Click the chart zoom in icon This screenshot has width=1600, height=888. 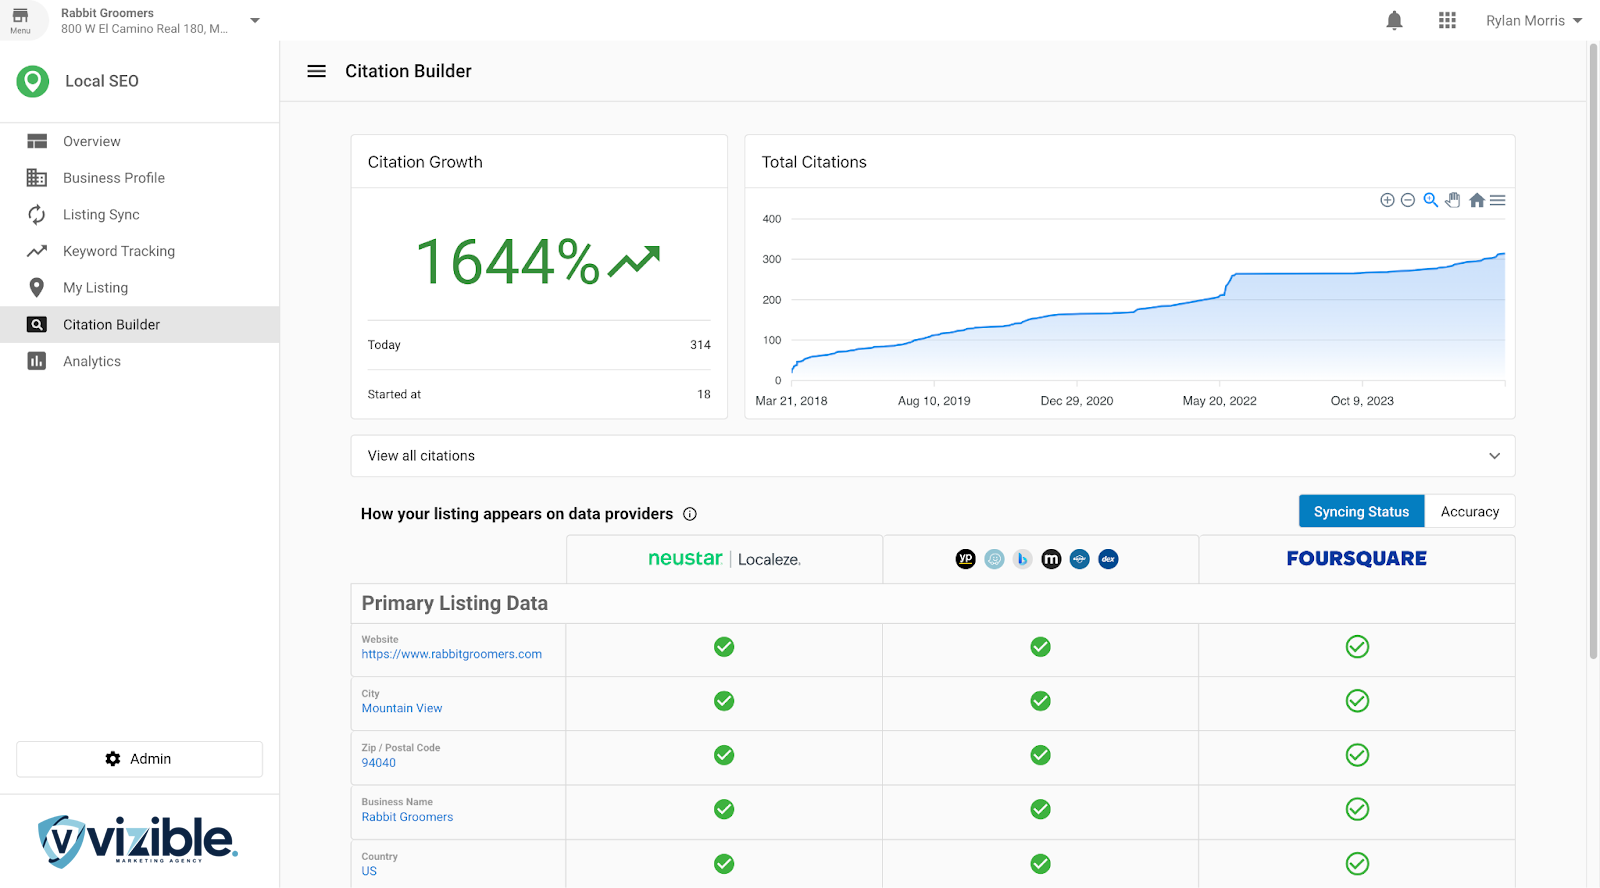pos(1387,200)
